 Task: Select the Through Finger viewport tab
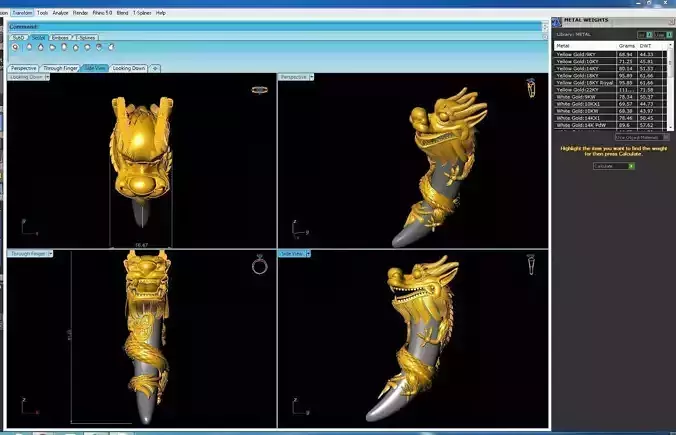(x=60, y=68)
